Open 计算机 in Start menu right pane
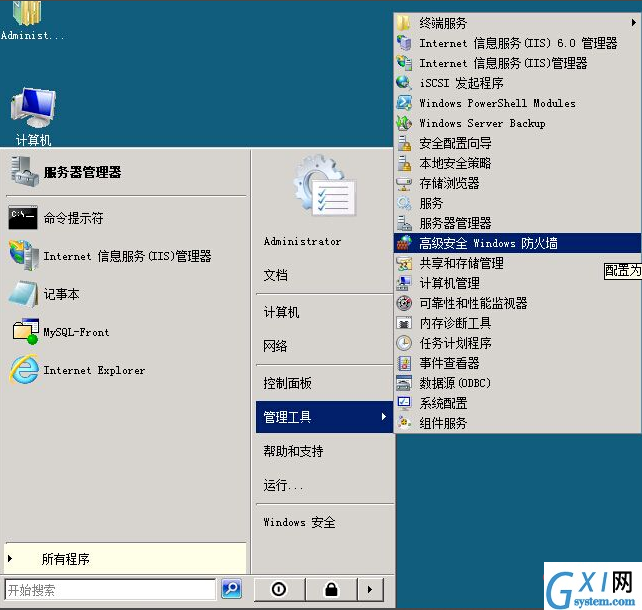This screenshot has height=610, width=642. pos(281,312)
